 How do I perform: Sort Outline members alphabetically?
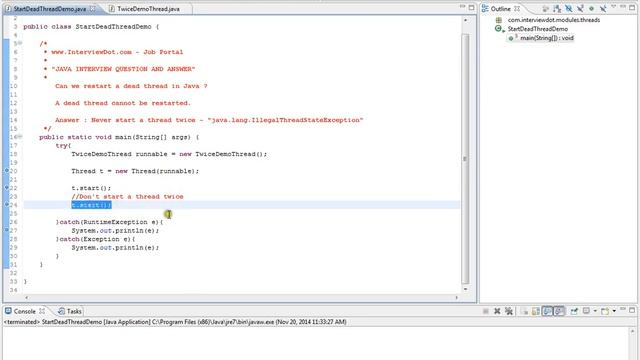[x=557, y=9]
